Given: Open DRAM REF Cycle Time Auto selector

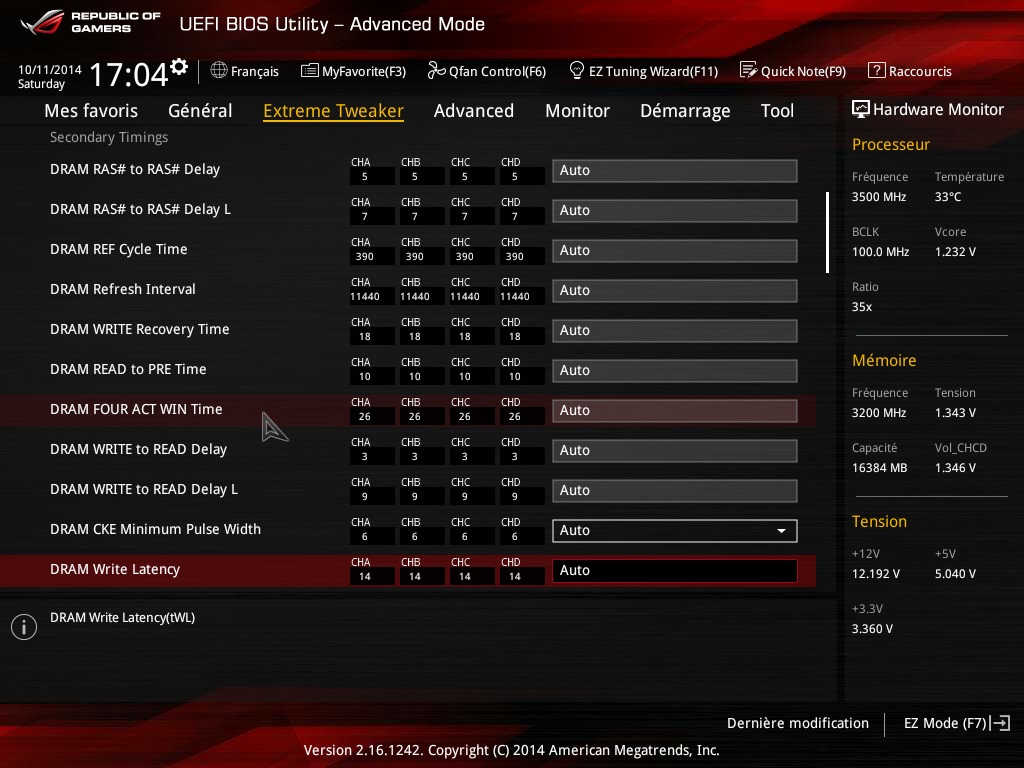Looking at the screenshot, I should point(674,251).
